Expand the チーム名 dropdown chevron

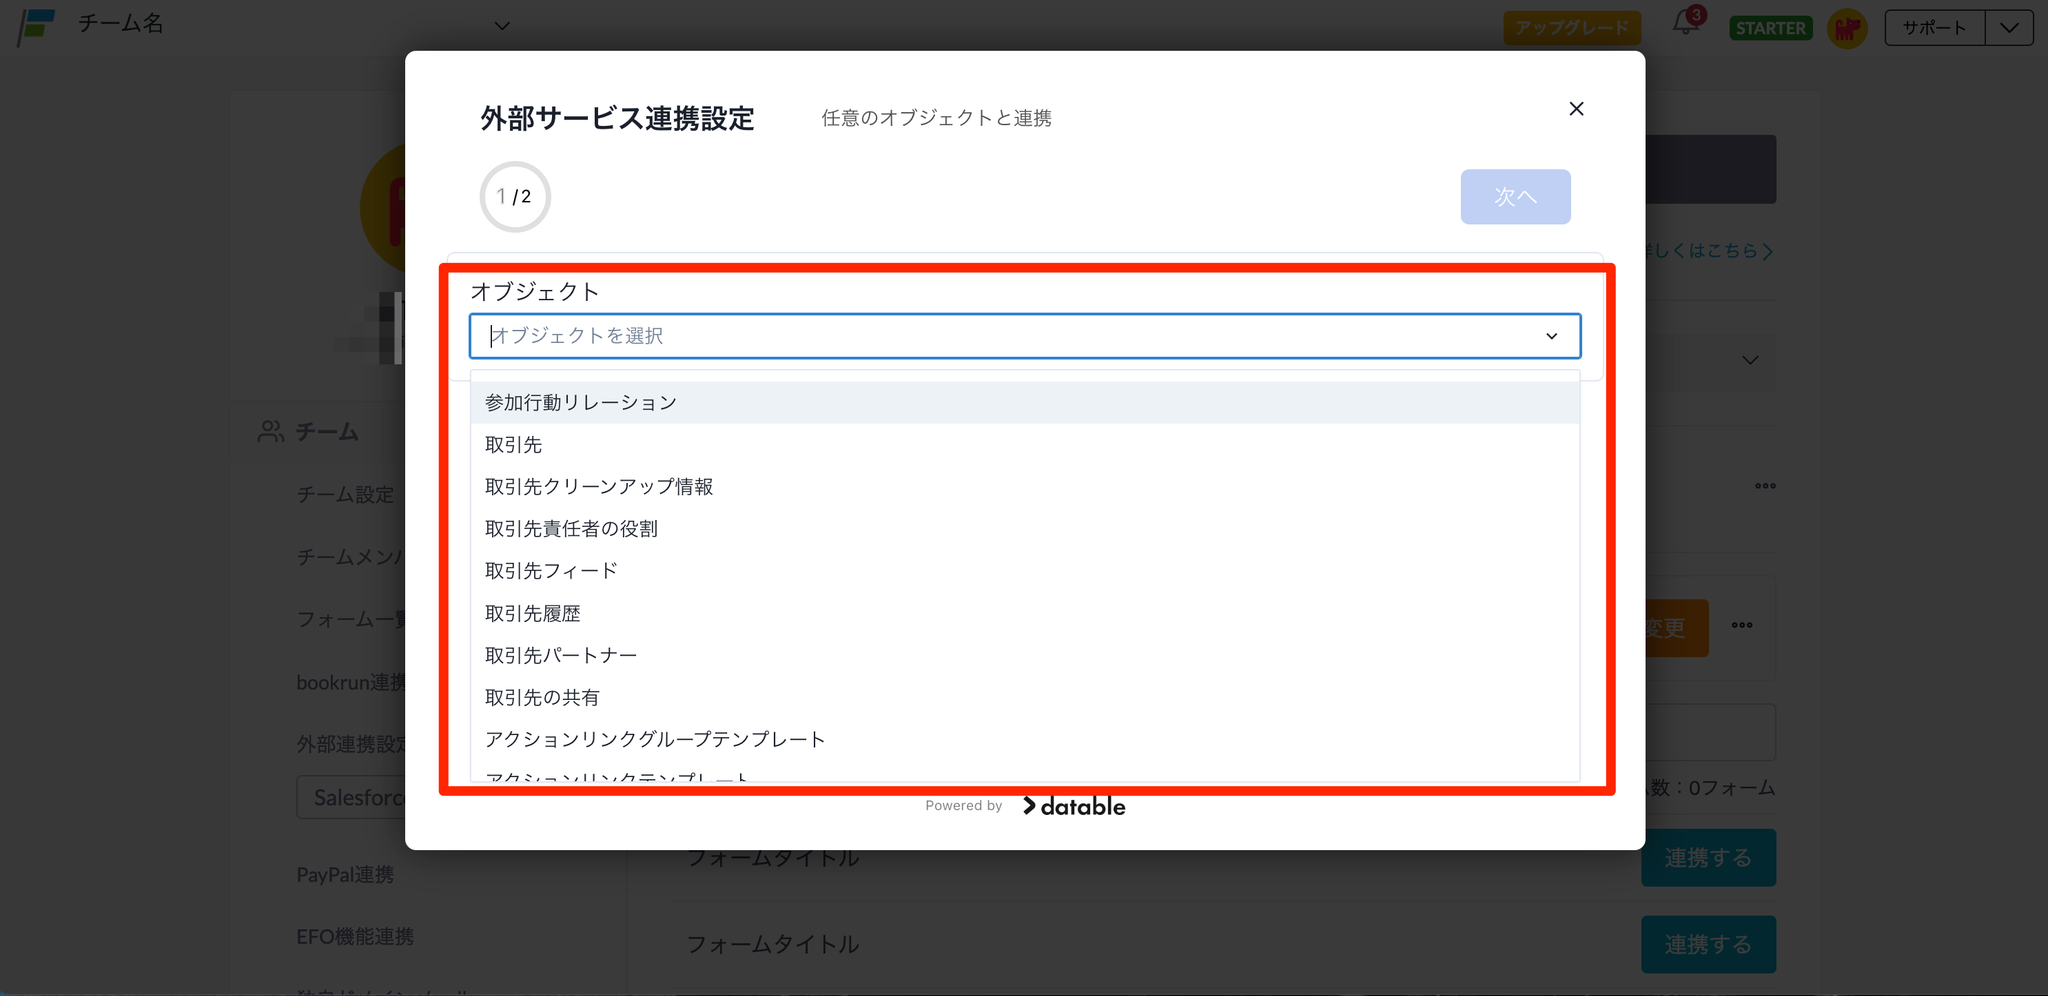(x=502, y=26)
